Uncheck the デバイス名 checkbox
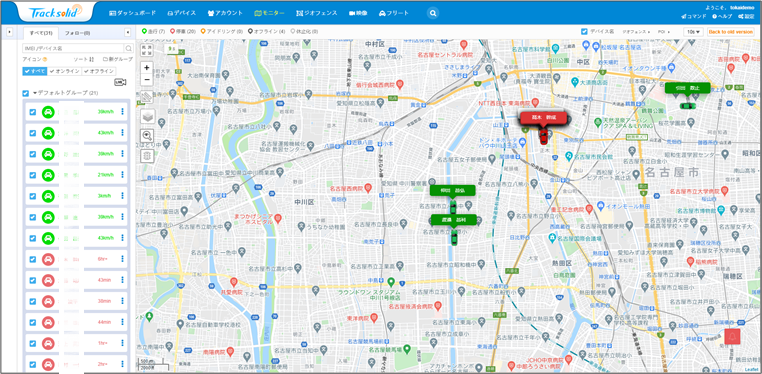The height and width of the screenshot is (374, 762). pos(585,32)
